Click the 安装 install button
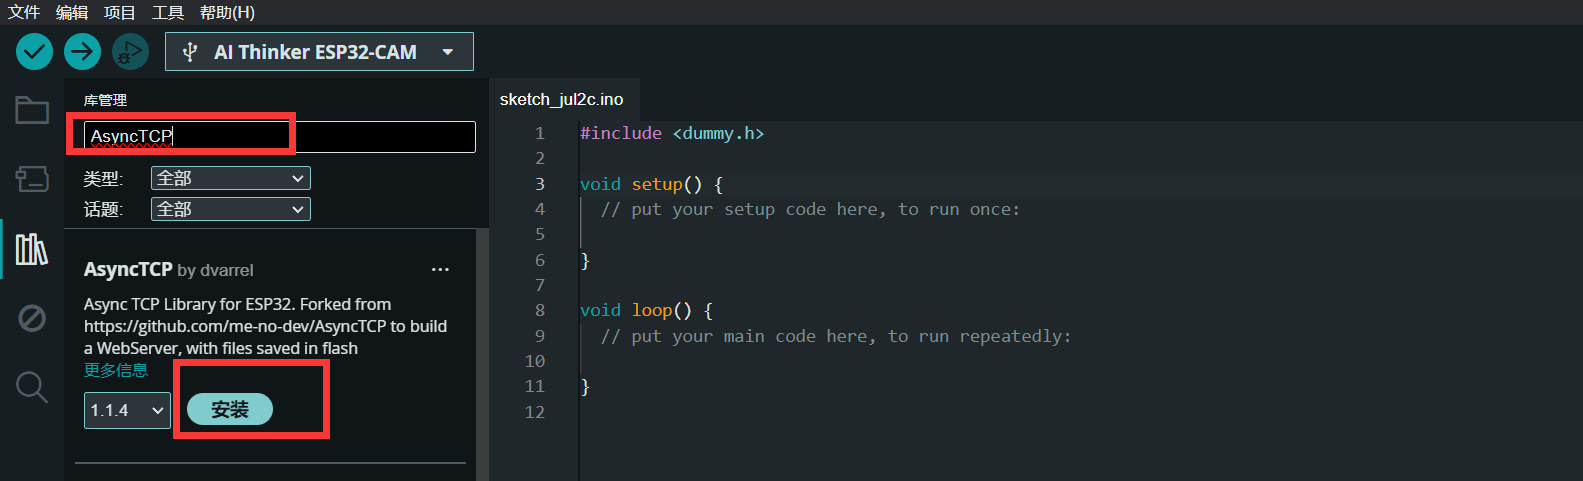Viewport: 1583px width, 481px height. pos(230,409)
